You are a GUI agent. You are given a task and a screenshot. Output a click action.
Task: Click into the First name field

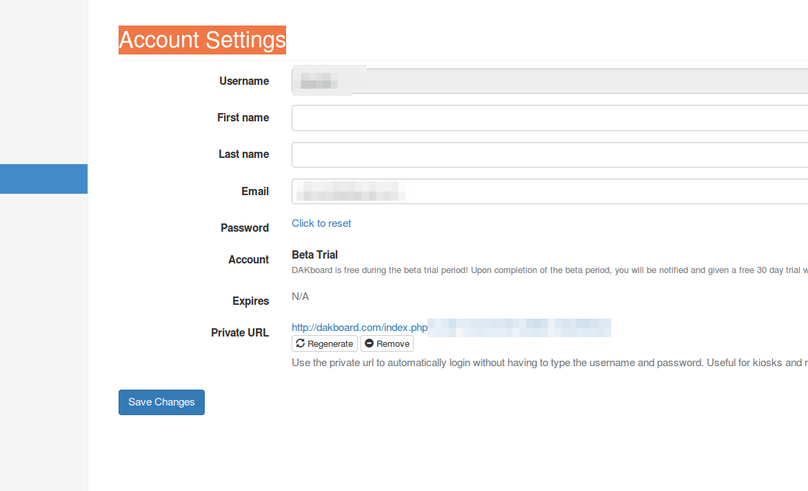pos(550,118)
